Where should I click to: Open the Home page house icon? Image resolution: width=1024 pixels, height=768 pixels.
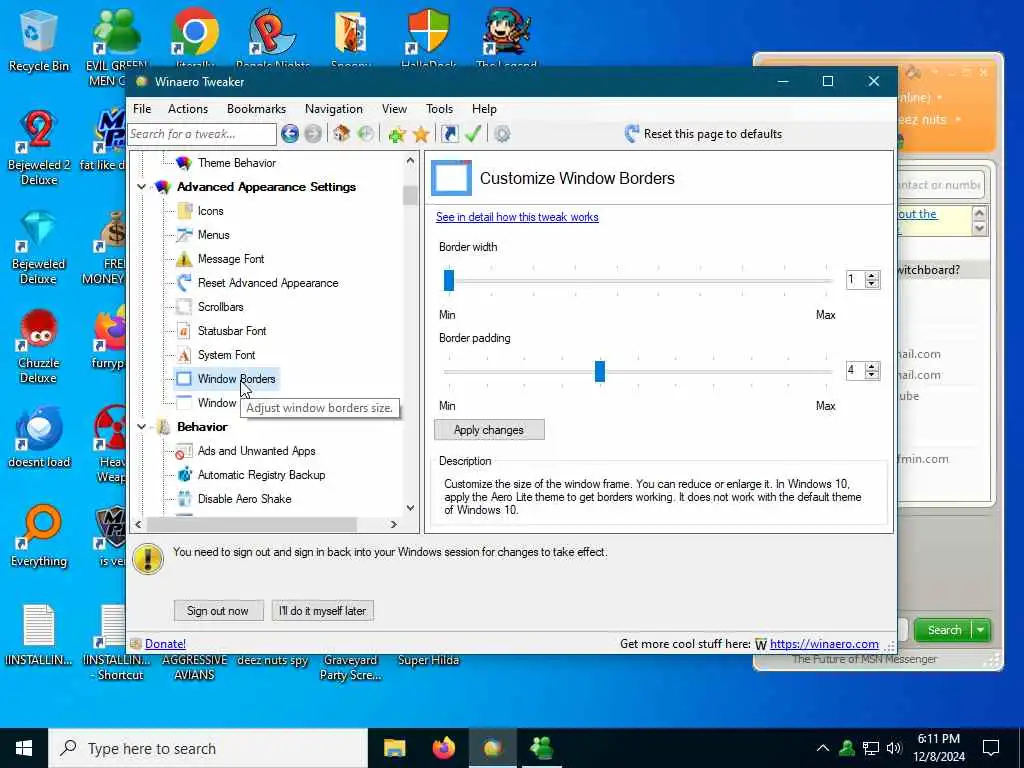coord(341,134)
